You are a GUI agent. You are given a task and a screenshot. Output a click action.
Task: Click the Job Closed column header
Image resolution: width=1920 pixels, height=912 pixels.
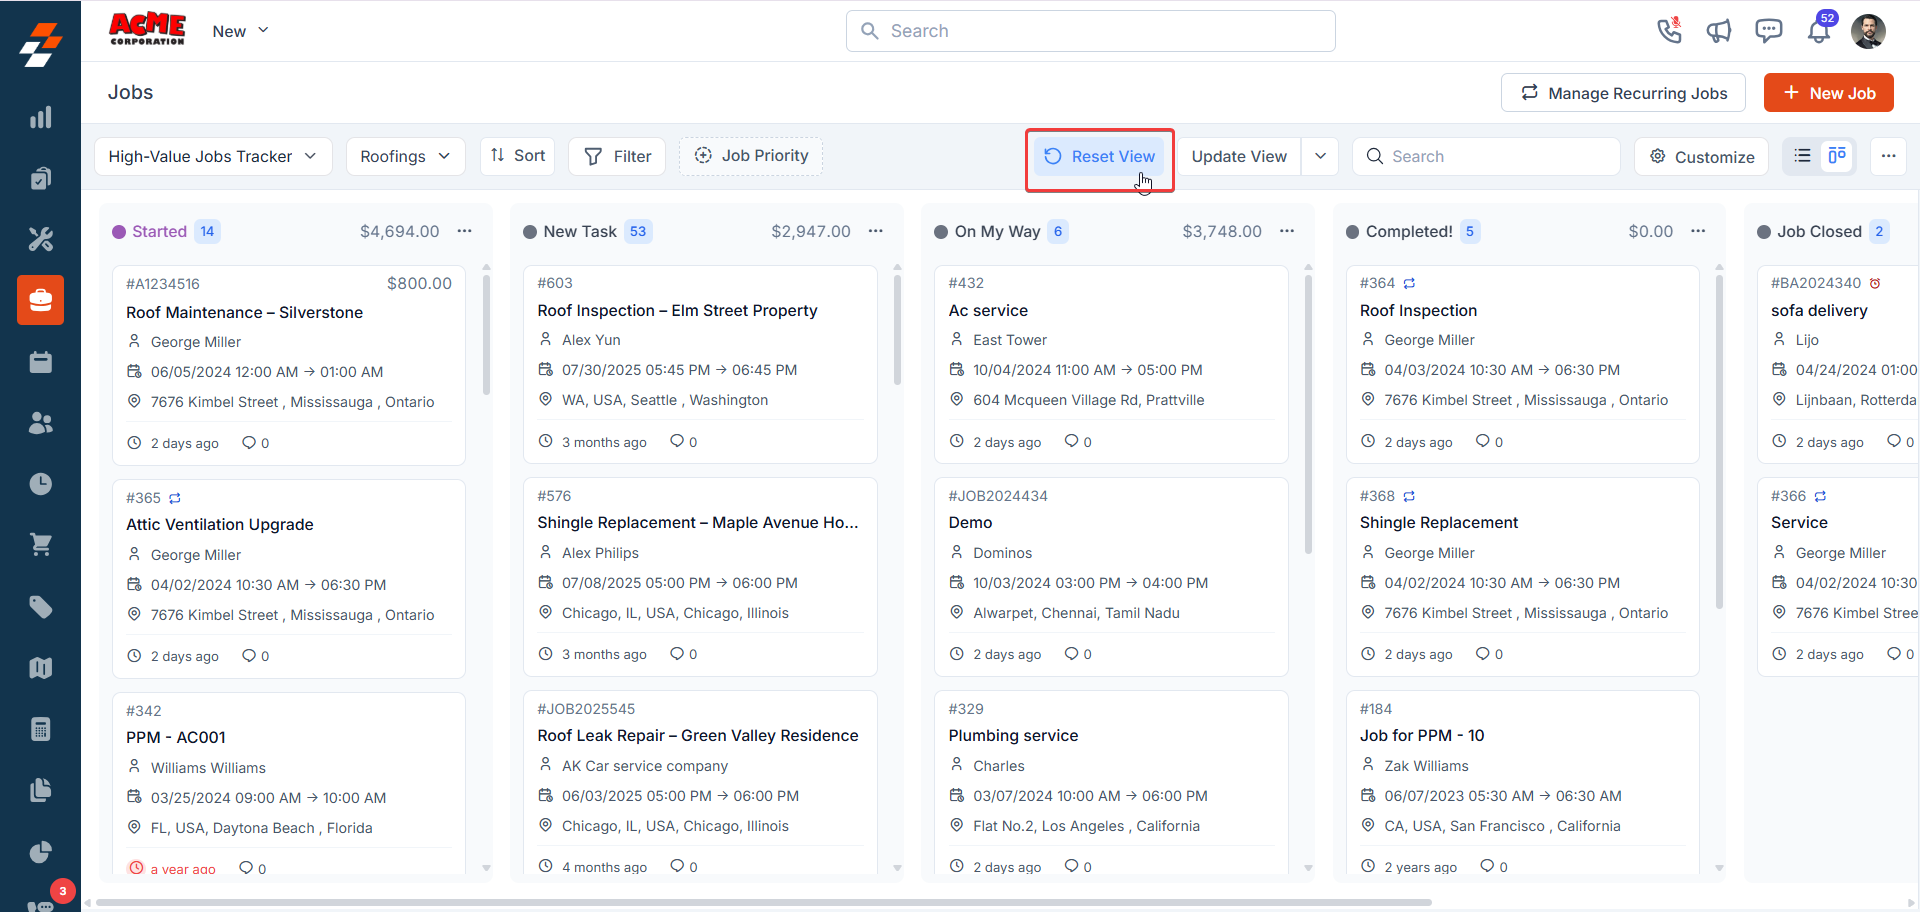[1819, 231]
